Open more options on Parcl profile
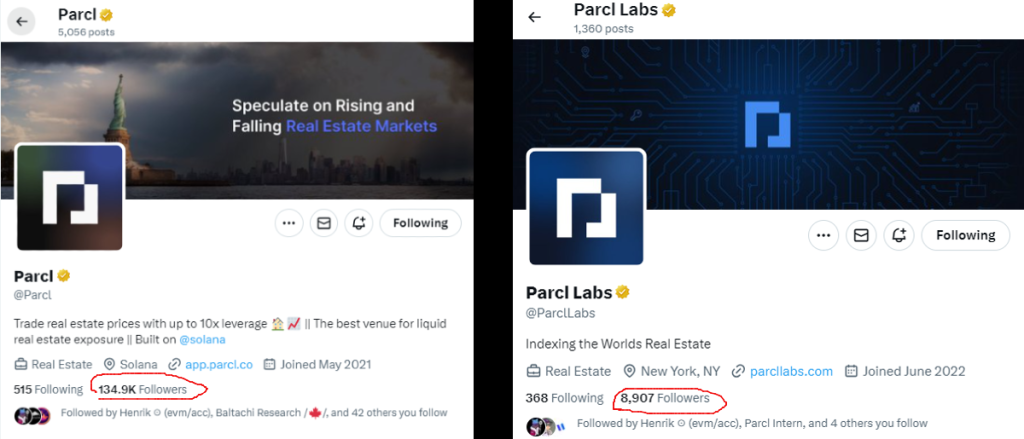The width and height of the screenshot is (1024, 439). pos(290,223)
